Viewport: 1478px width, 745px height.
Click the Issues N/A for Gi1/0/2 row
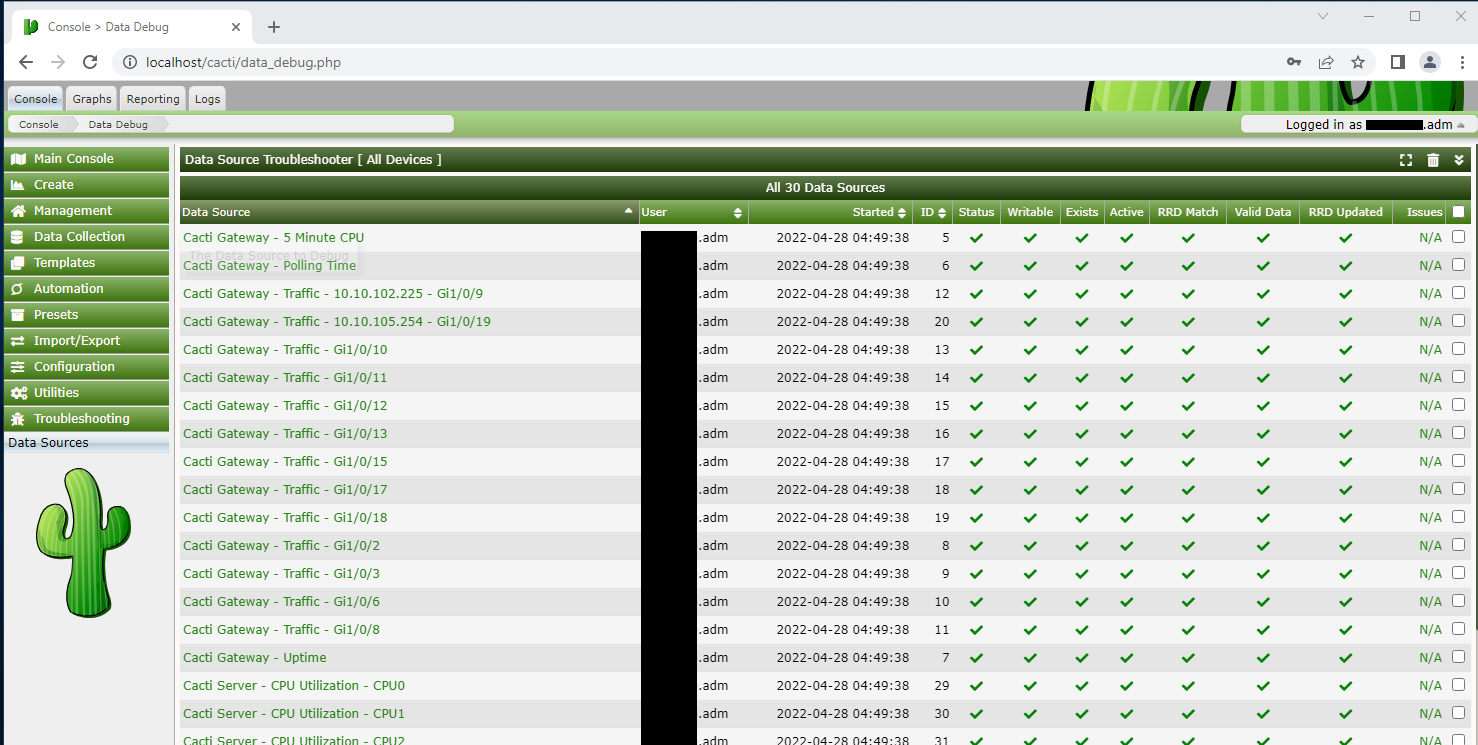coord(1430,546)
